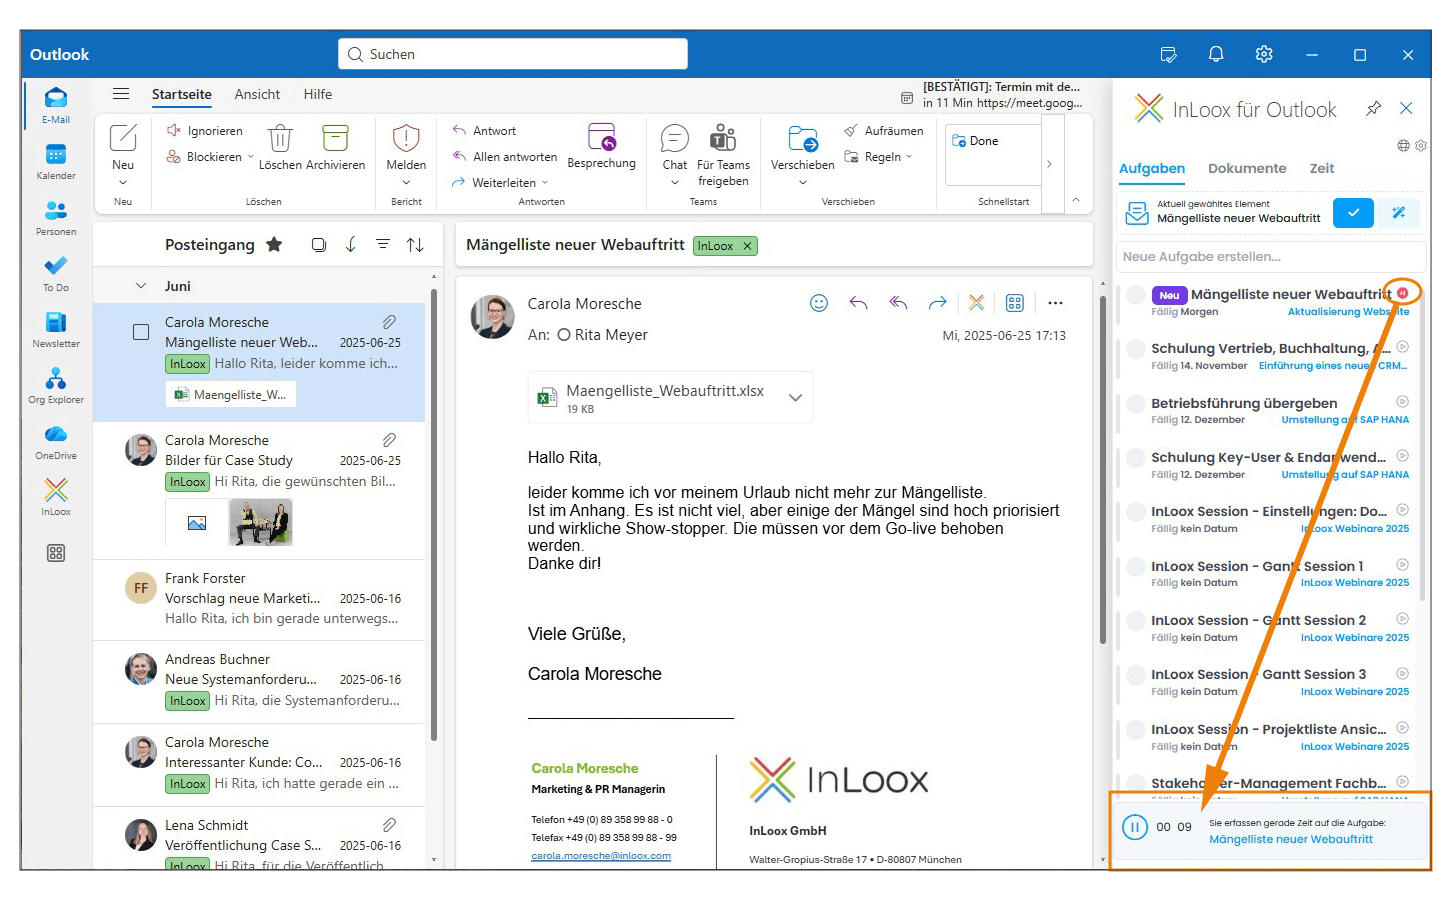Open Org Explorer in the sidebar
1450x900 pixels.
(x=56, y=385)
